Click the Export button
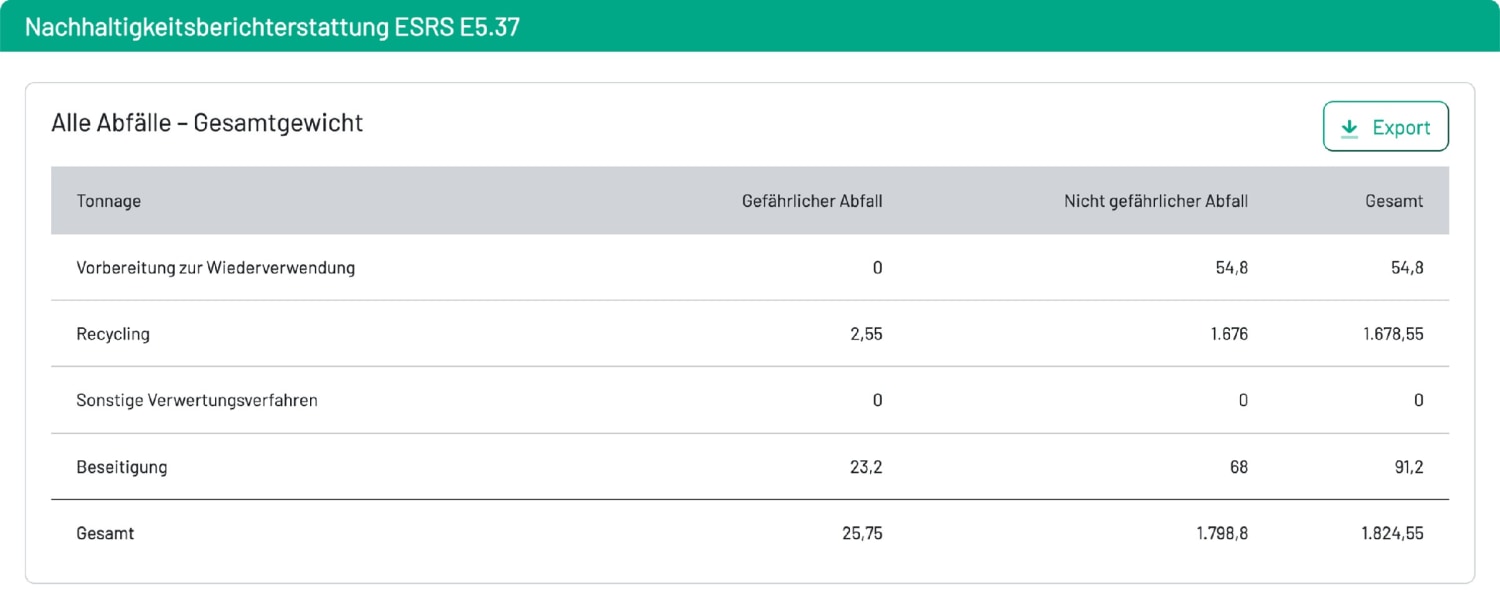The width and height of the screenshot is (1500, 613). tap(1385, 127)
